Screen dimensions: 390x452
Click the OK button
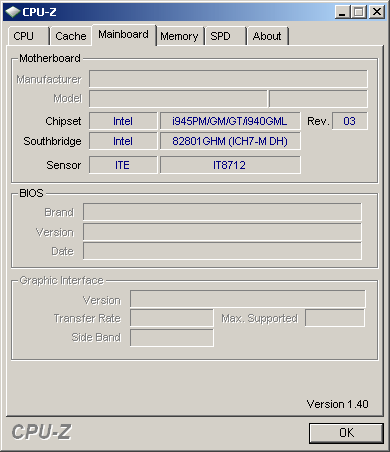tap(346, 433)
